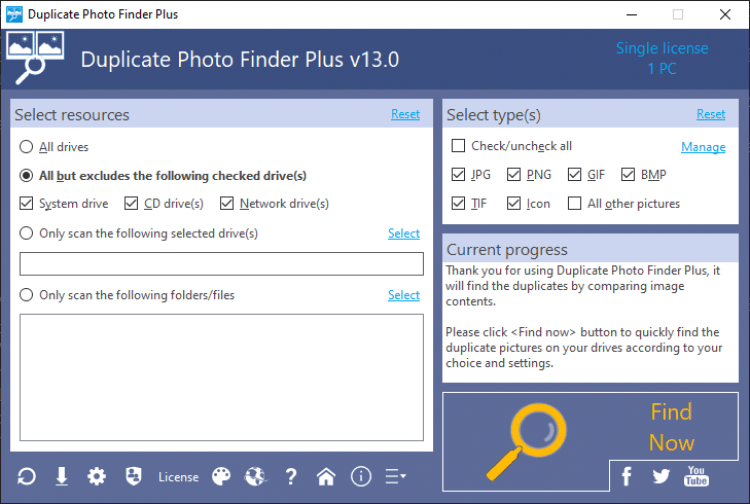Click the selected drives text field
Viewport: 750px width, 504px height.
click(x=221, y=264)
